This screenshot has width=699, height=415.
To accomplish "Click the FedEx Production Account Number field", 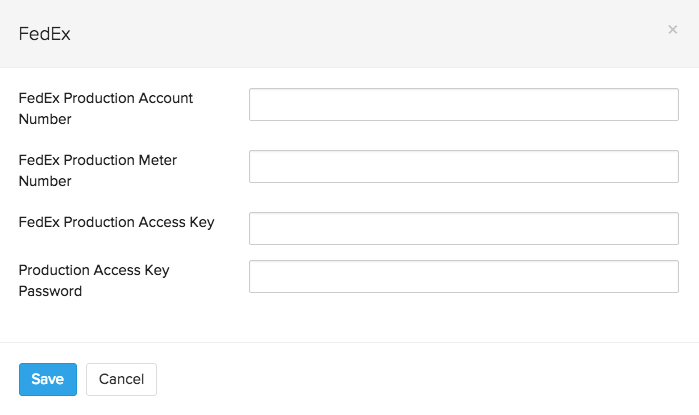I will tap(463, 104).
